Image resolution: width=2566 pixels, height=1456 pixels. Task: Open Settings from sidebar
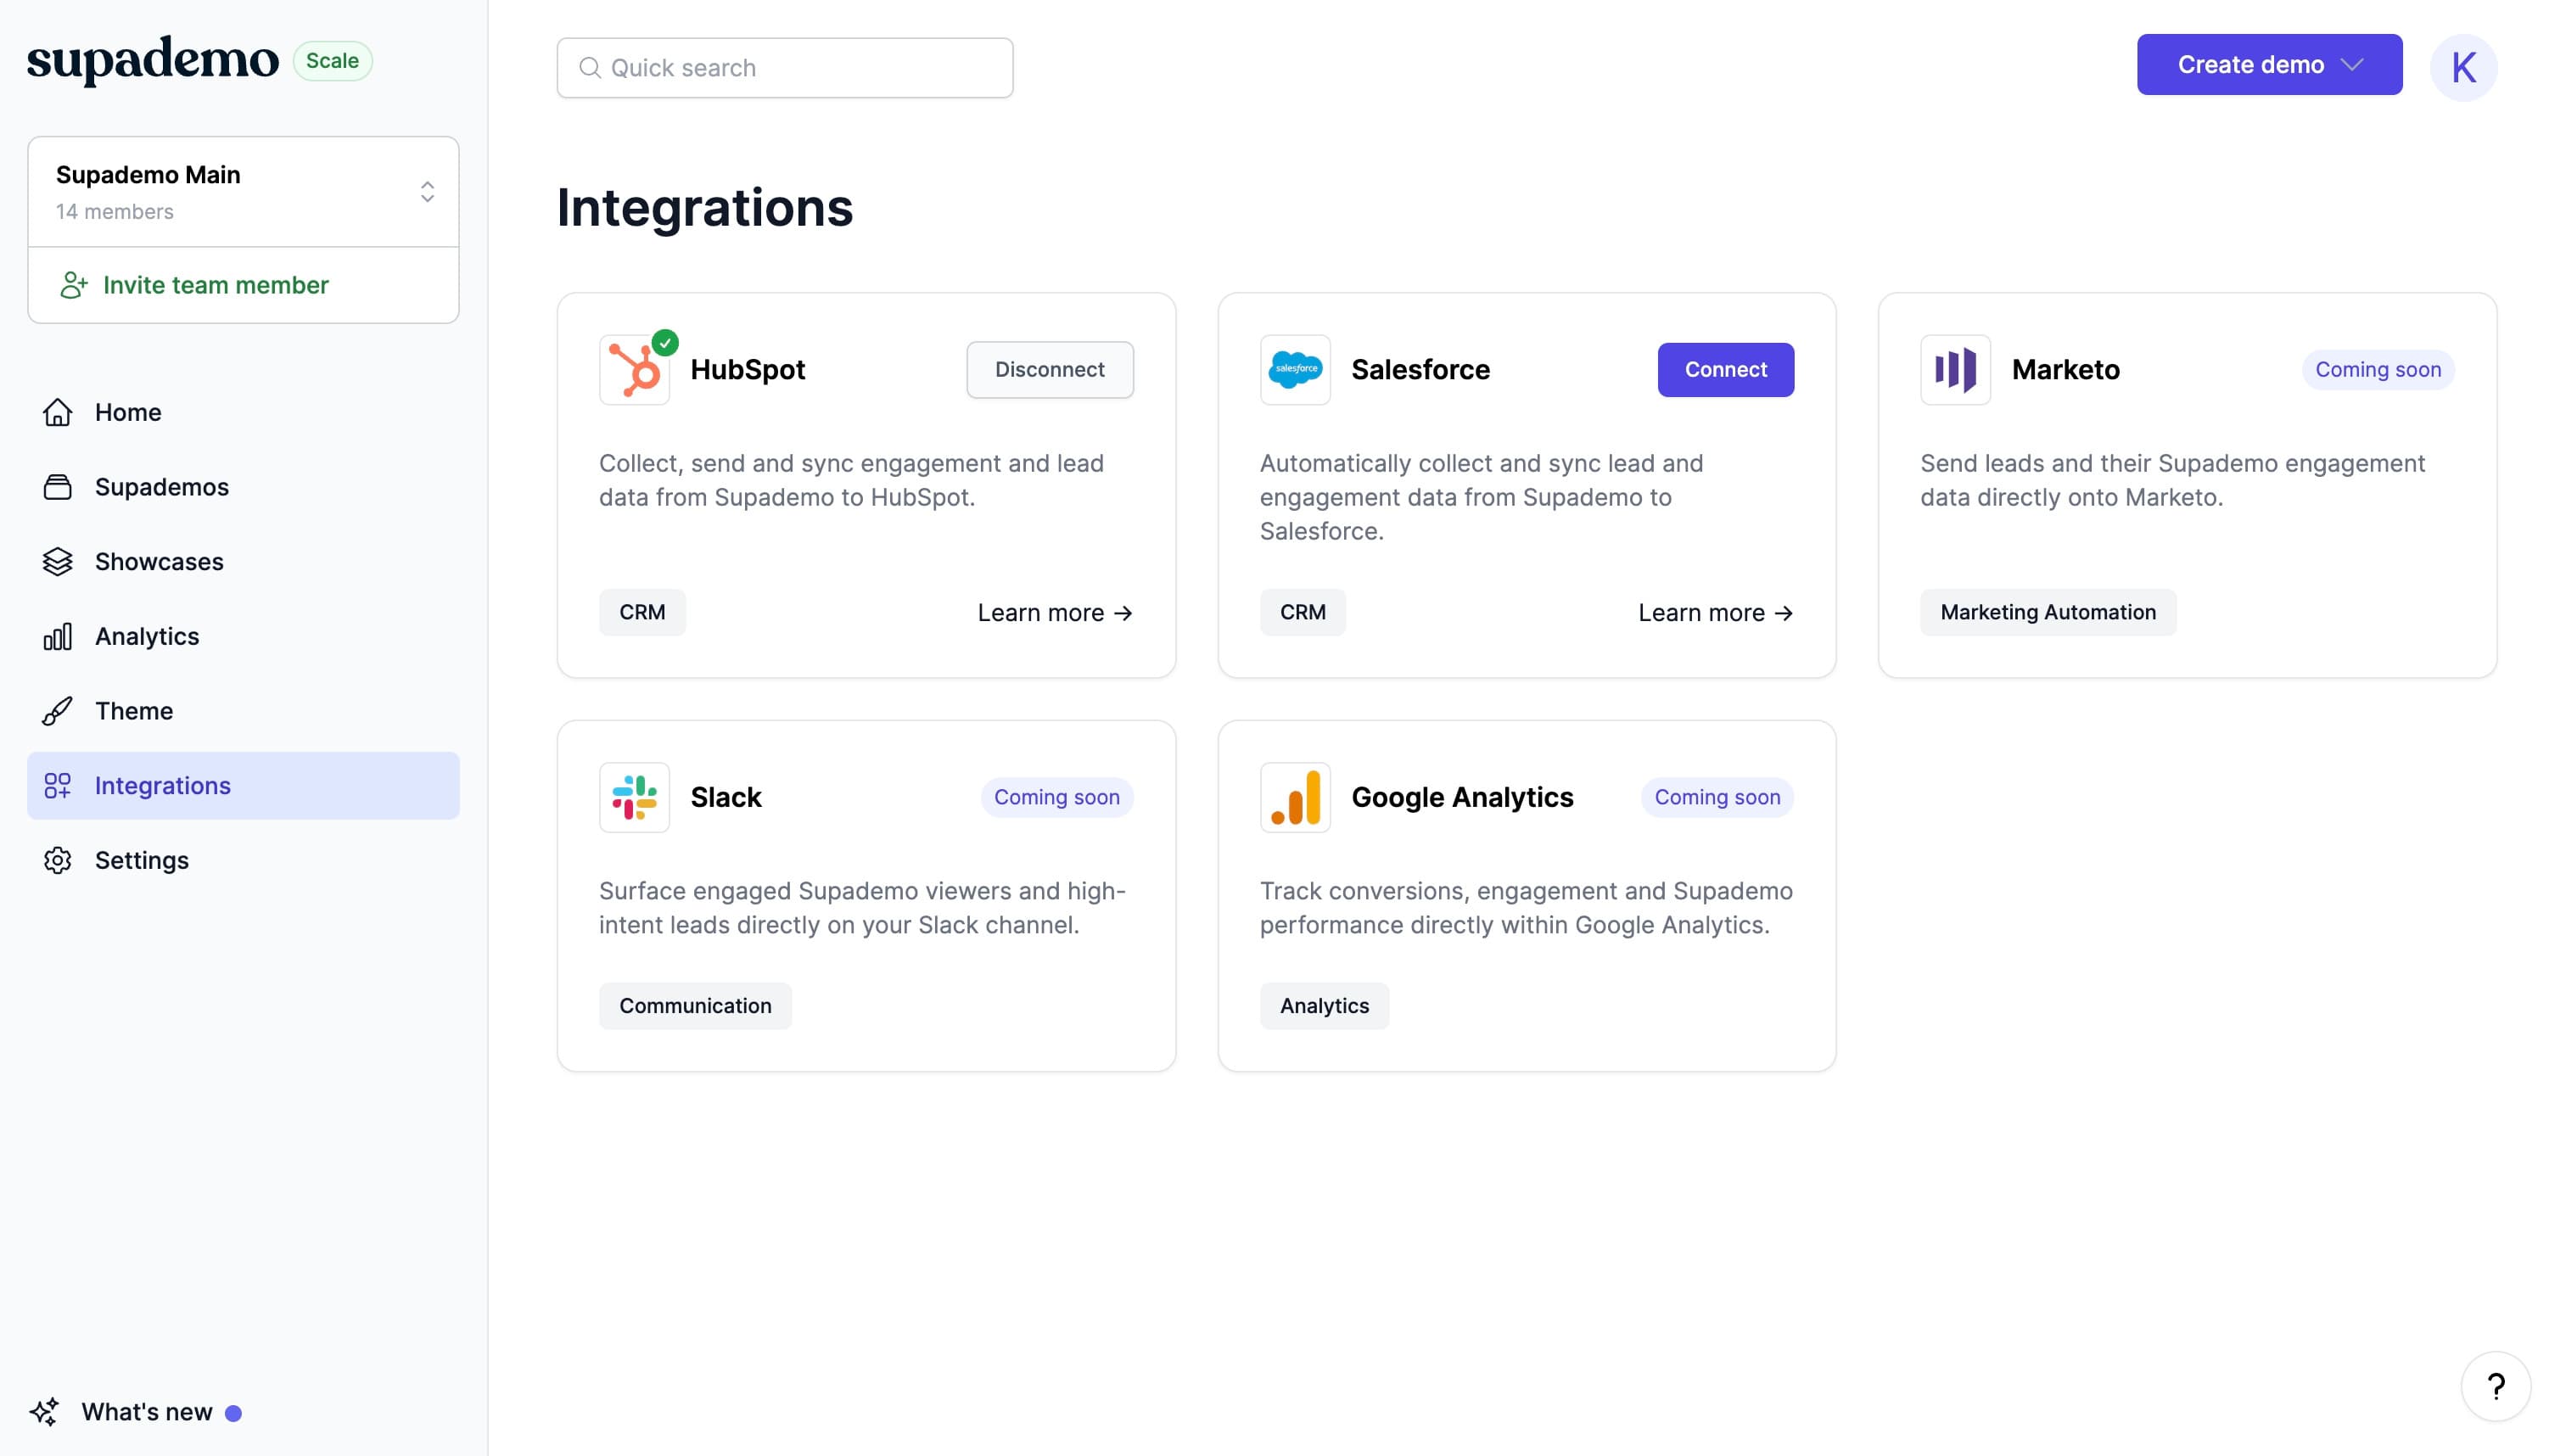[x=243, y=860]
